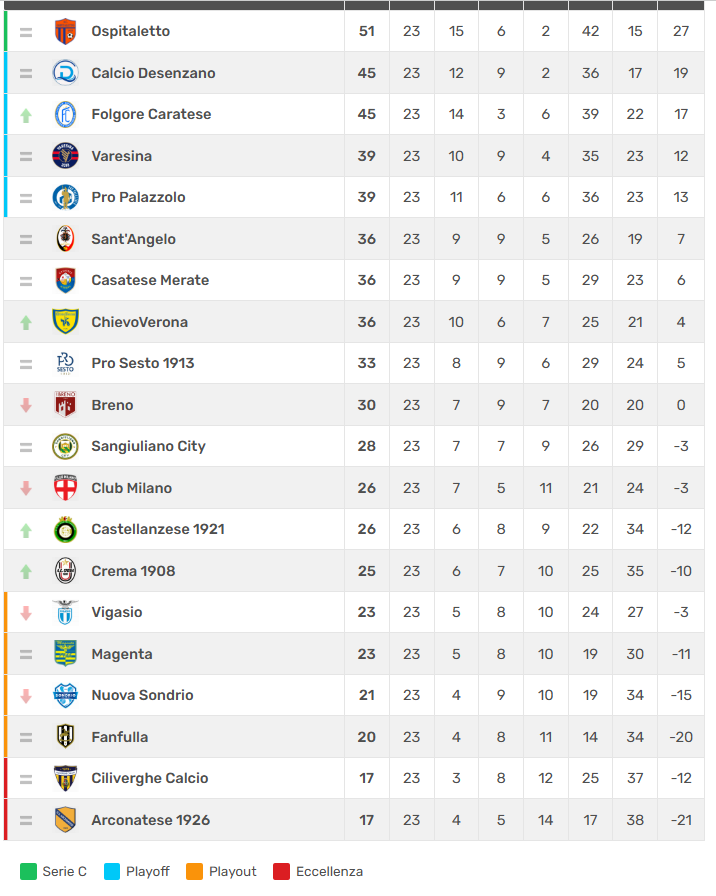Click the red down arrow beside Vigasio
Screen dimensions: 716x896
(26, 612)
